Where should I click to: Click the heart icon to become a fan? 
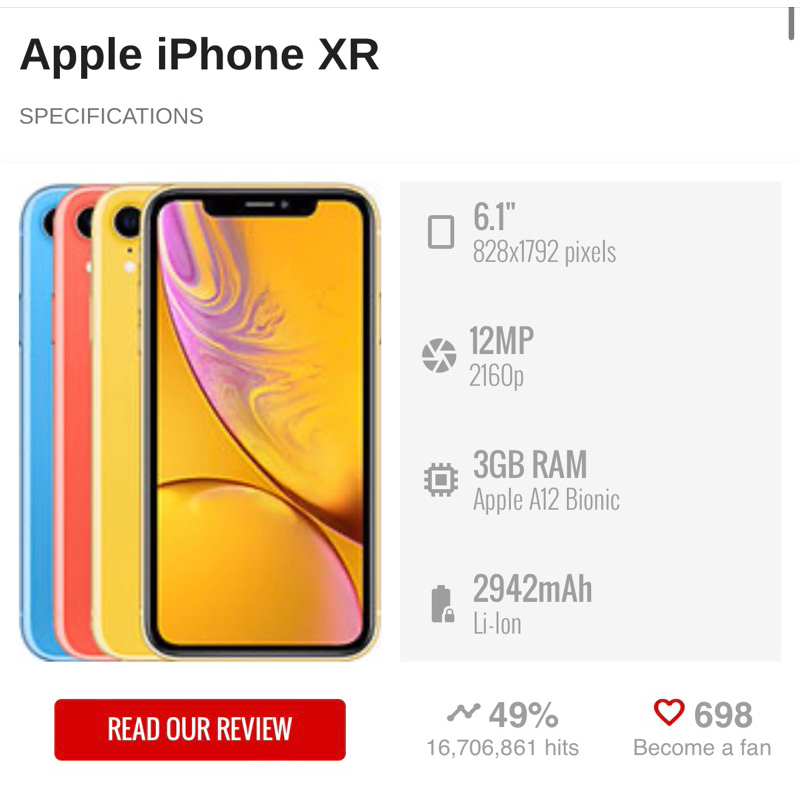669,712
